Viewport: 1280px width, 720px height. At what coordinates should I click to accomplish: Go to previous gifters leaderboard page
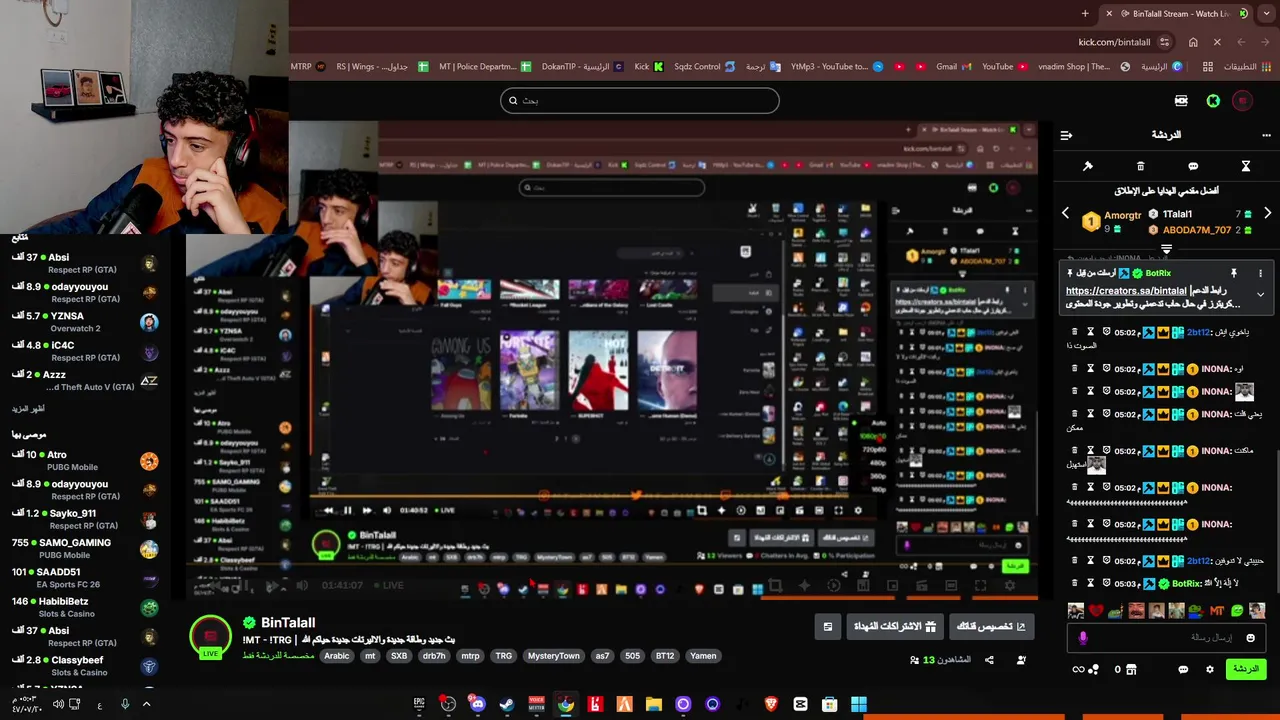(x=1065, y=213)
